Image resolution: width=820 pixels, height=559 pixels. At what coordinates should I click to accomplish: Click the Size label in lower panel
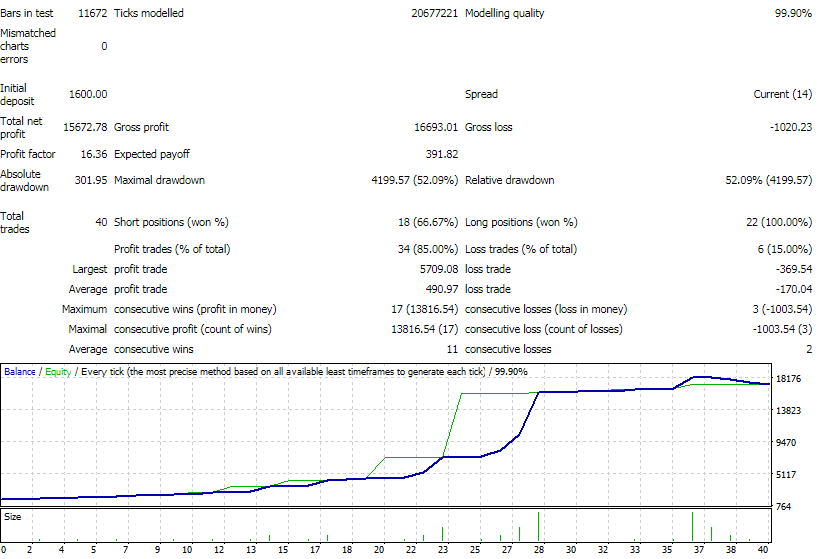(x=13, y=517)
